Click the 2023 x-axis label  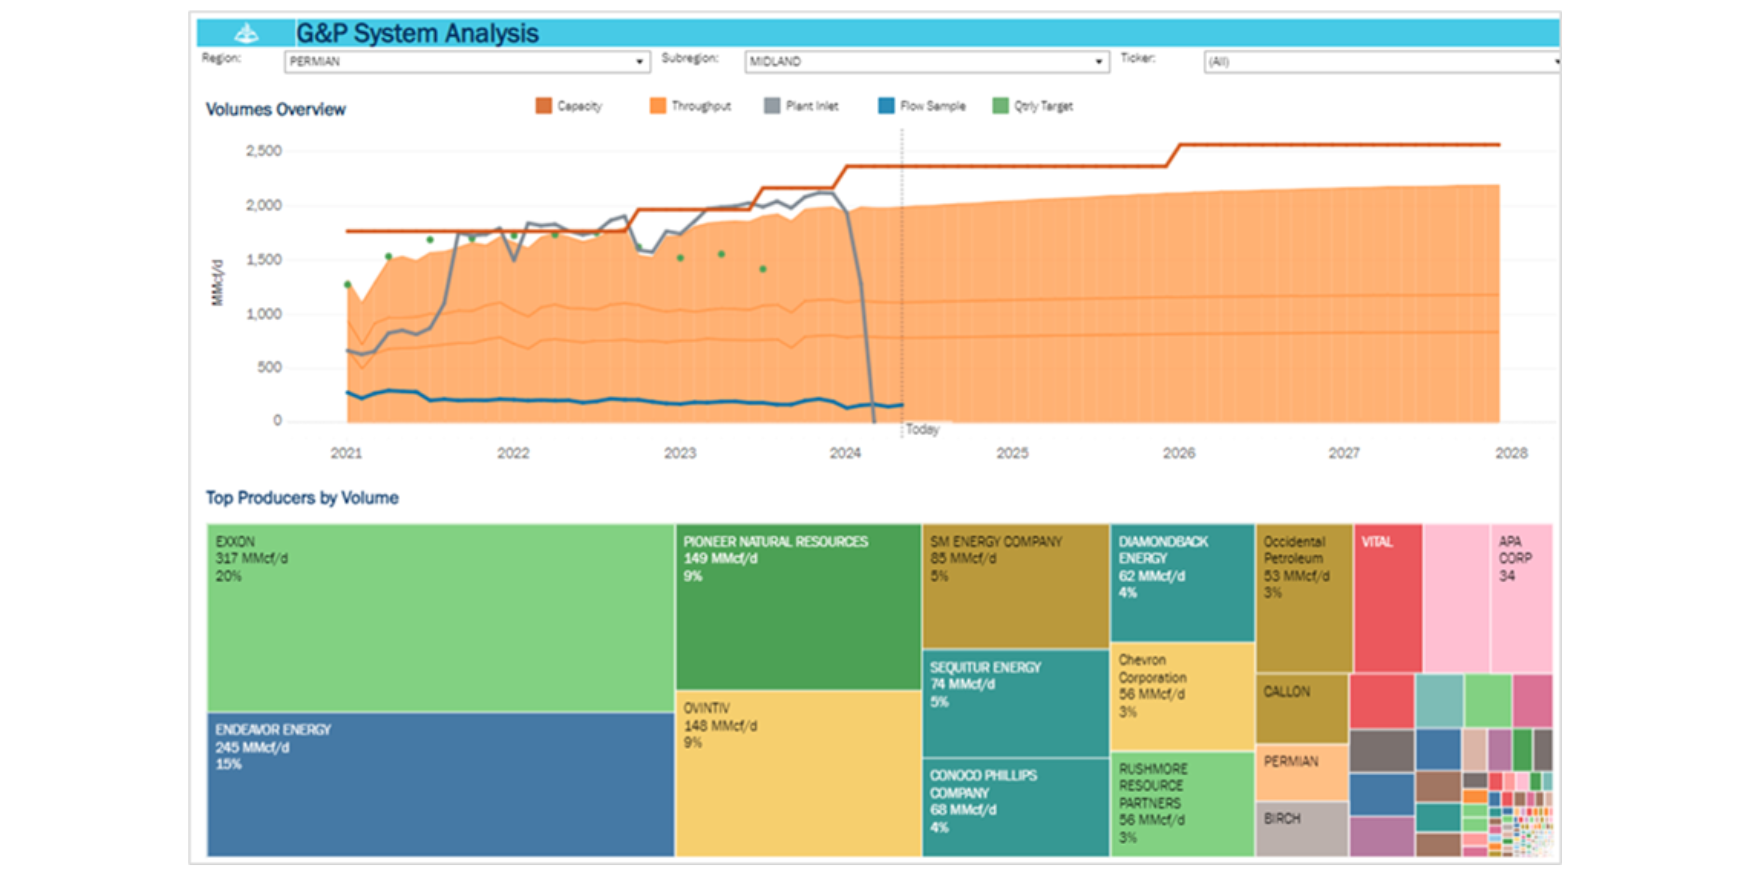coord(680,453)
